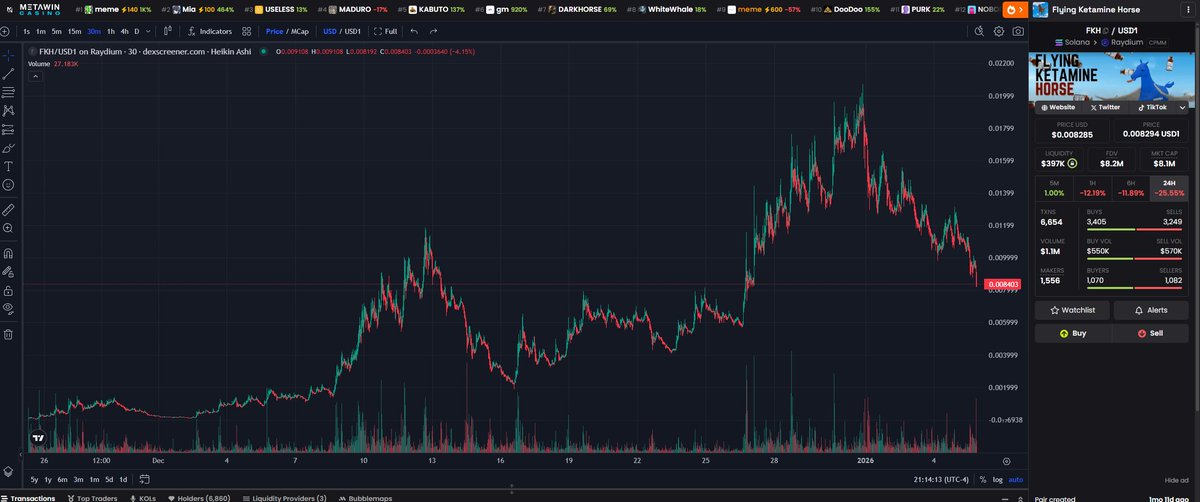1200x502 pixels.
Task: Expand more social links chevron
Action: (x=1183, y=106)
